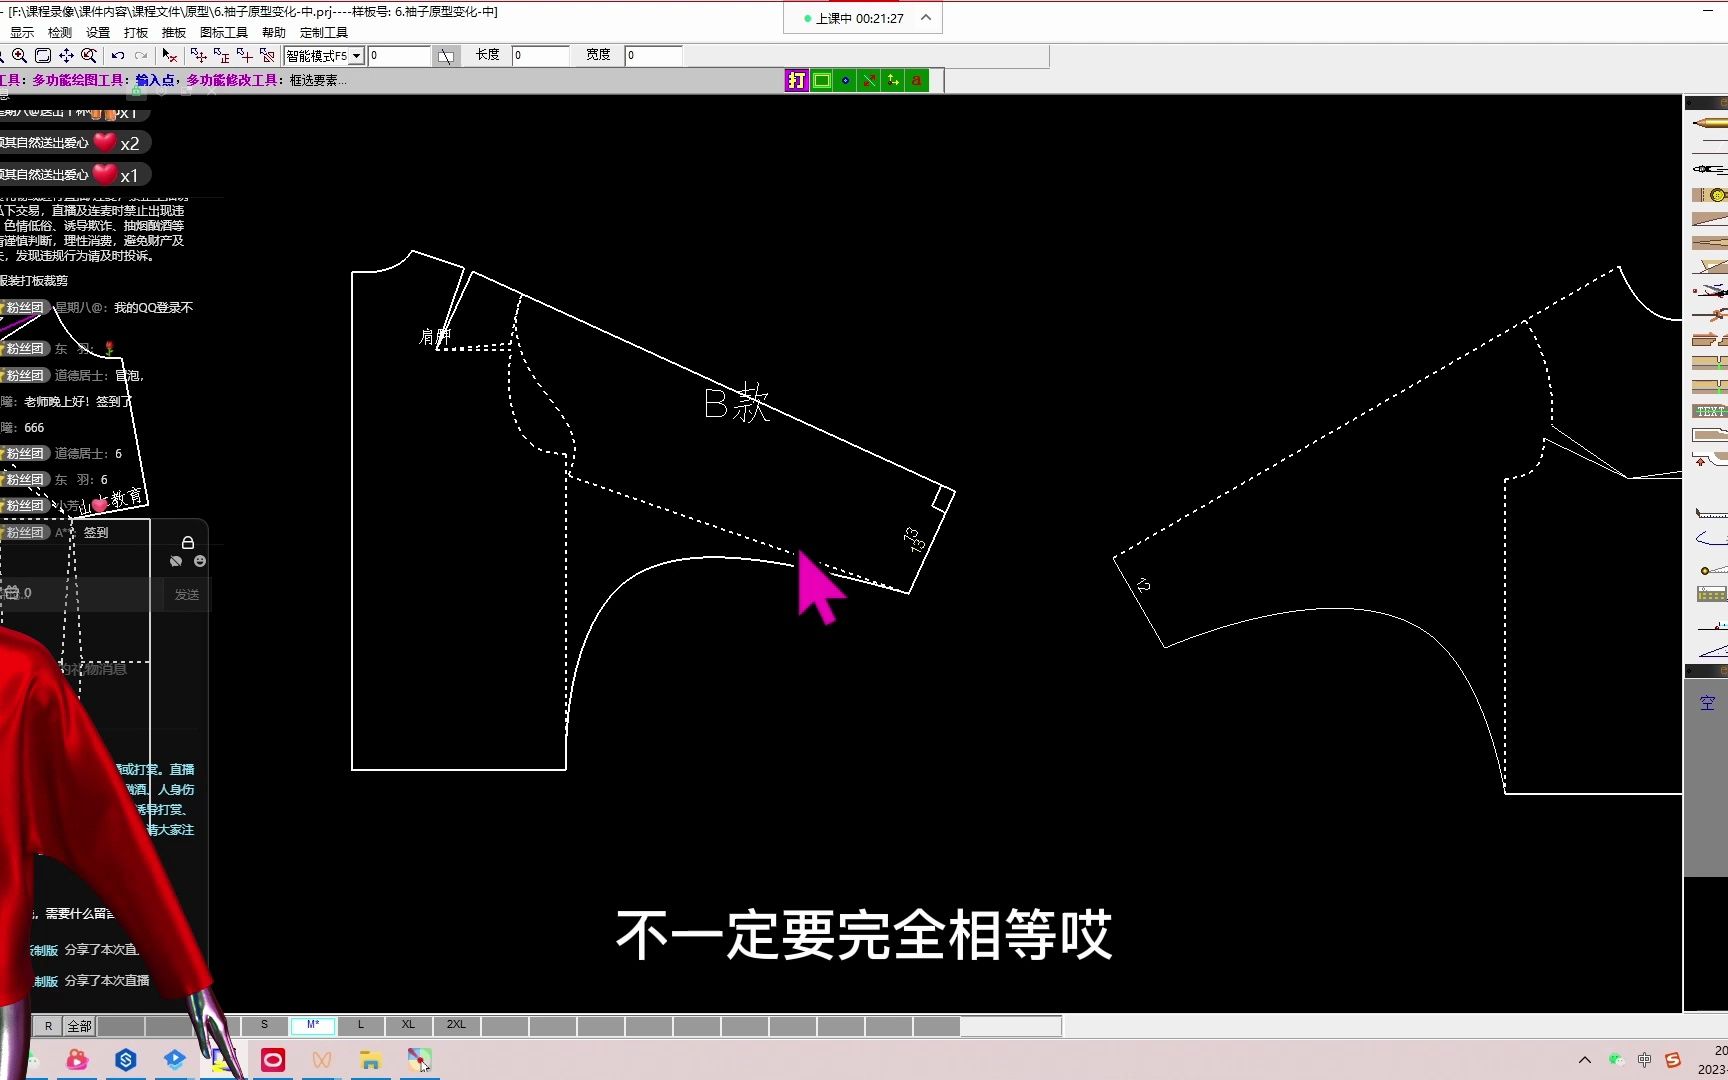Click the B款 label on the pattern
Screen dimensions: 1728x1080
pos(736,404)
